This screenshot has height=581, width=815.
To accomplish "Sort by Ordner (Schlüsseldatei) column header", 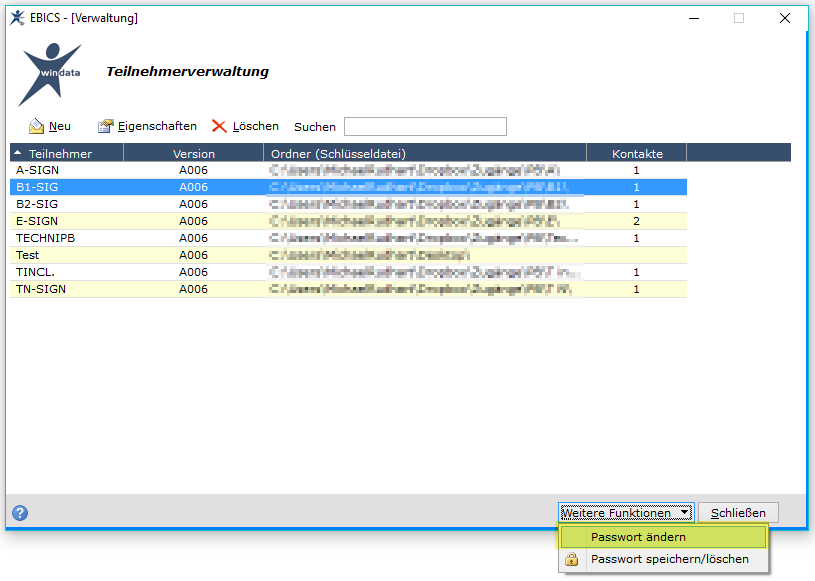I will (x=425, y=153).
